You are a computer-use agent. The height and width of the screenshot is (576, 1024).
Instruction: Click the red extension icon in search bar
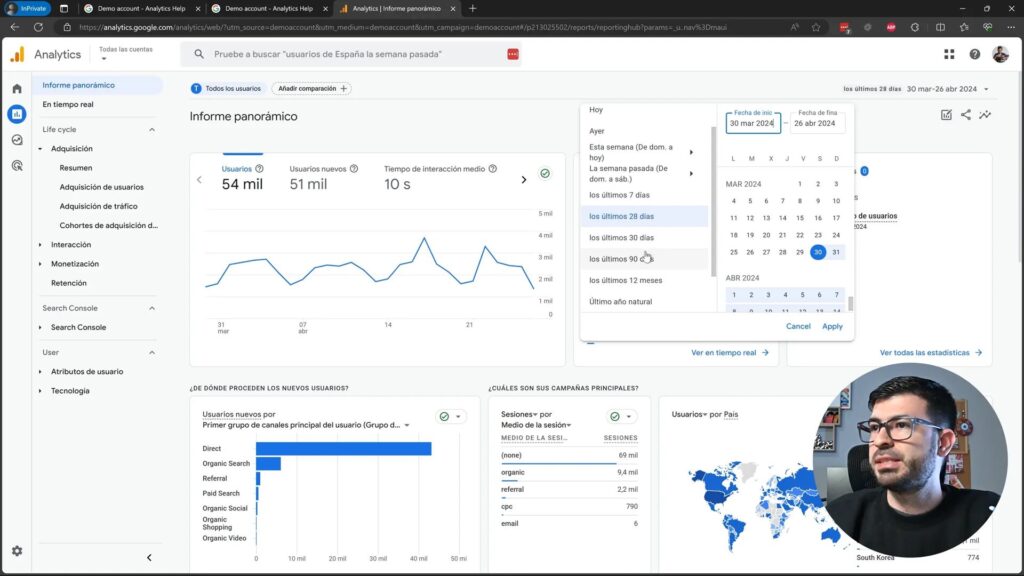pos(513,54)
